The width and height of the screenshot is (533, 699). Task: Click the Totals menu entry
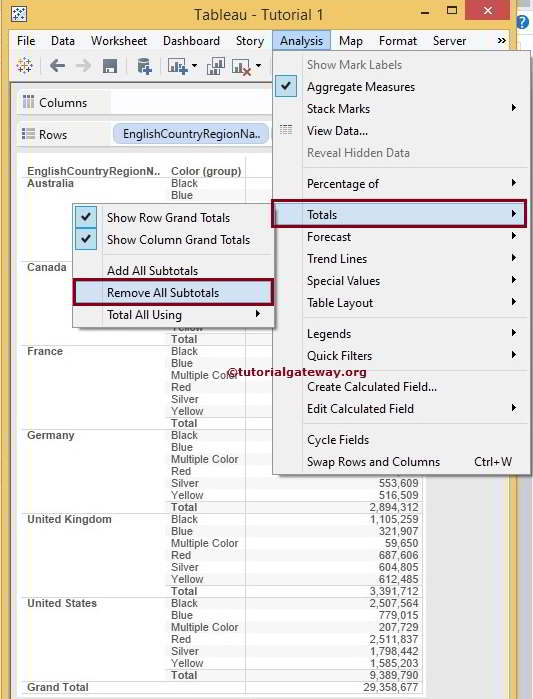pos(399,214)
